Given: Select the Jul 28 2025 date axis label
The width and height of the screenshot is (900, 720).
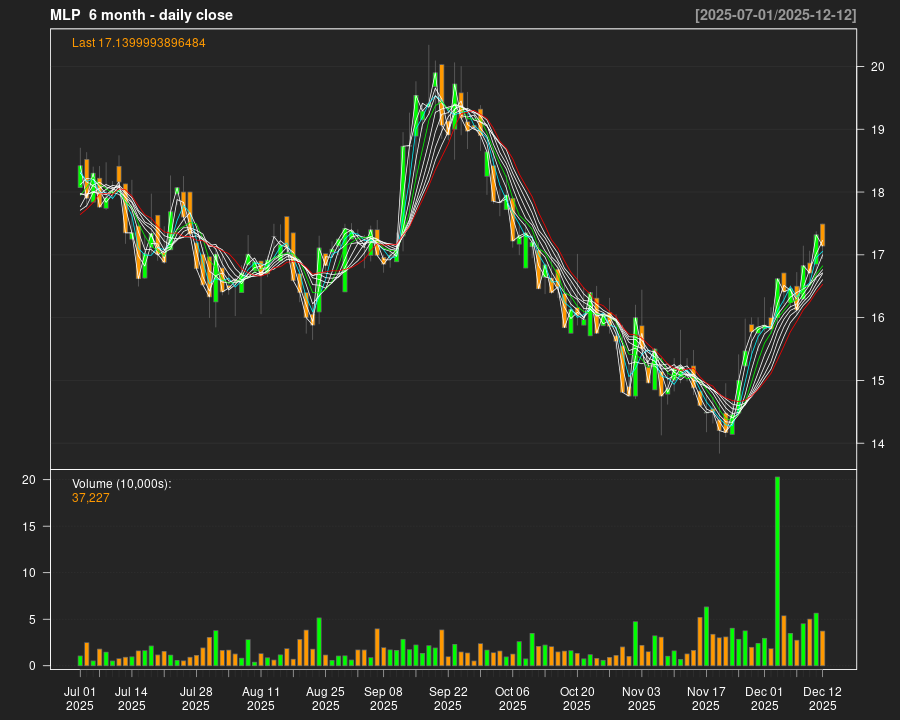Looking at the screenshot, I should click(x=196, y=698).
